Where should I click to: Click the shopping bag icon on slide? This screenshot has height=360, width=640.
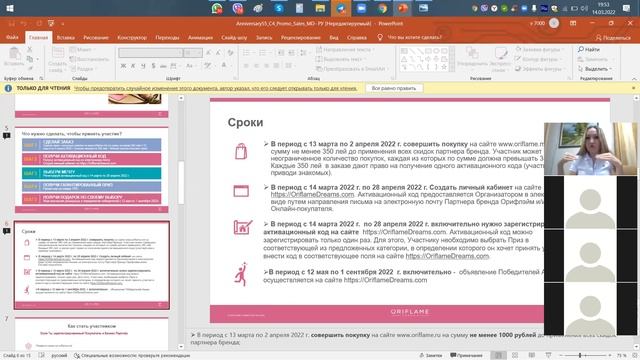click(241, 151)
